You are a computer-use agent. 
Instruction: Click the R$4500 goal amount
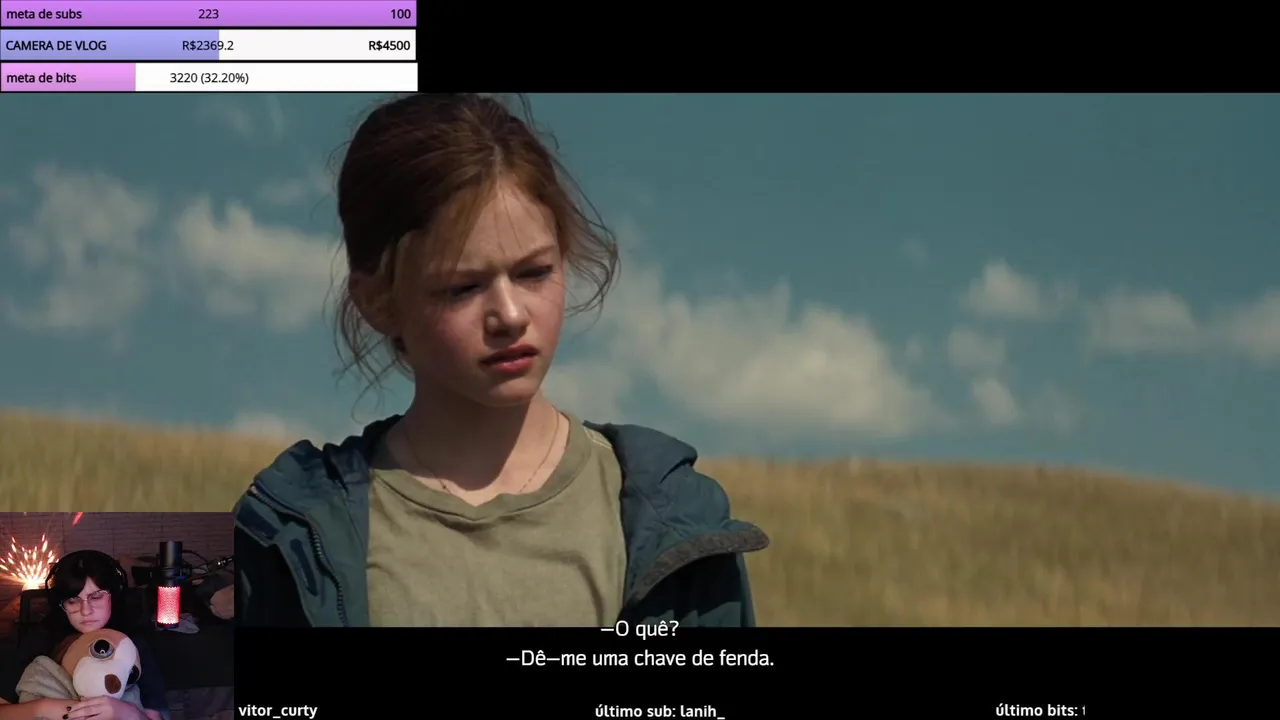389,45
